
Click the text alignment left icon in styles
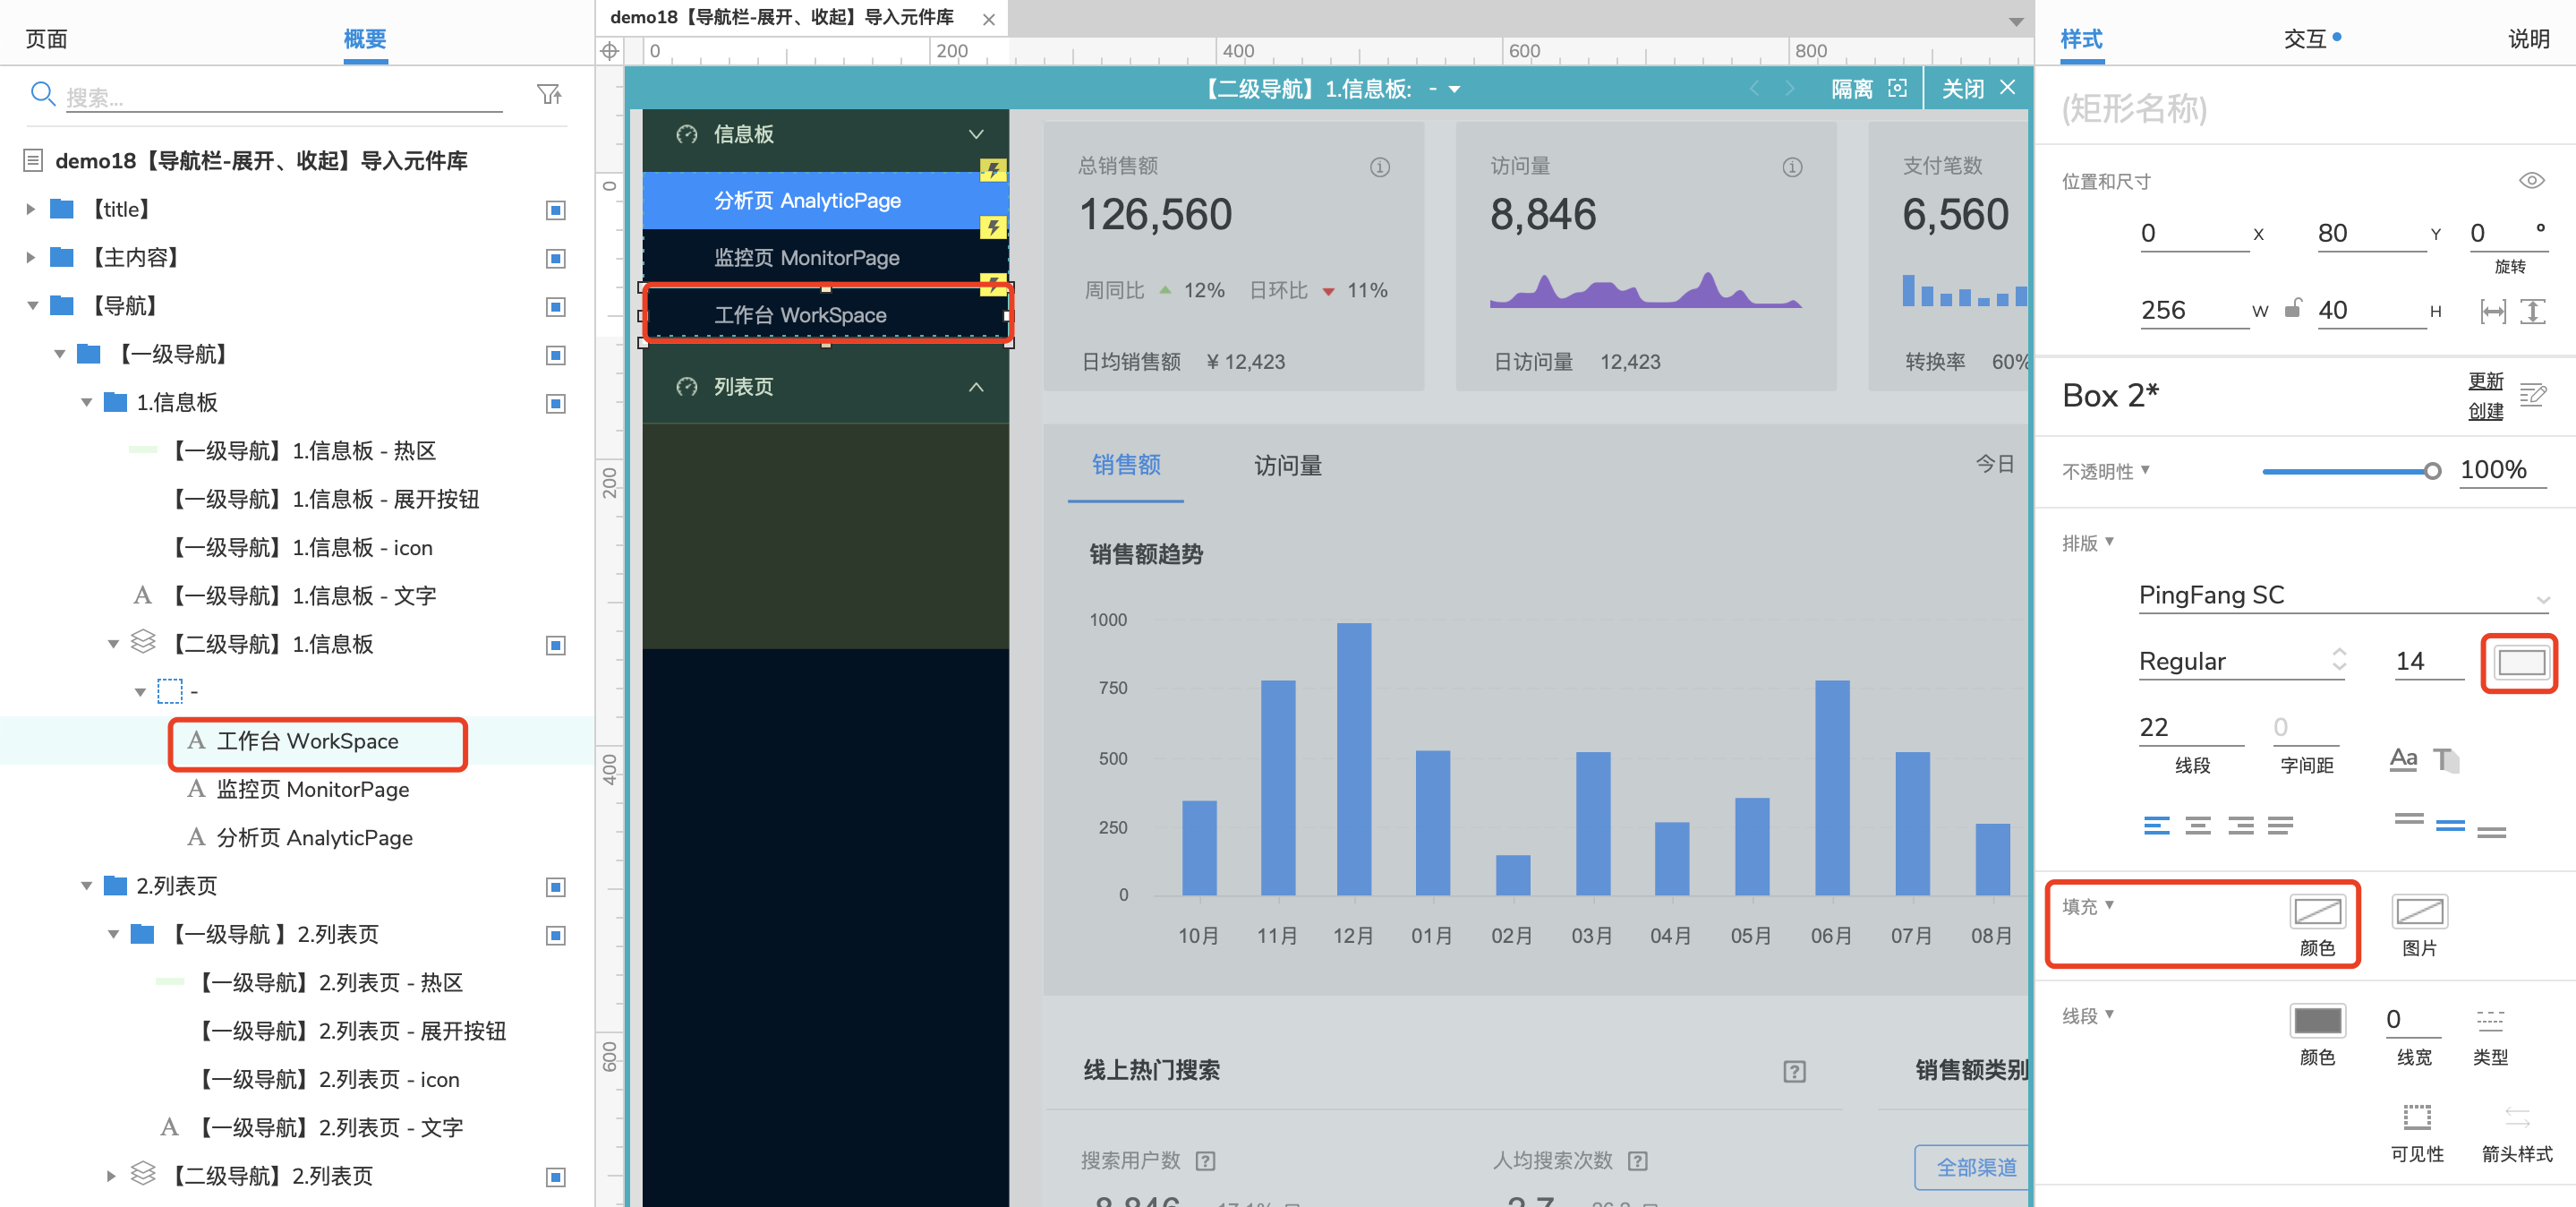pos(2155,822)
